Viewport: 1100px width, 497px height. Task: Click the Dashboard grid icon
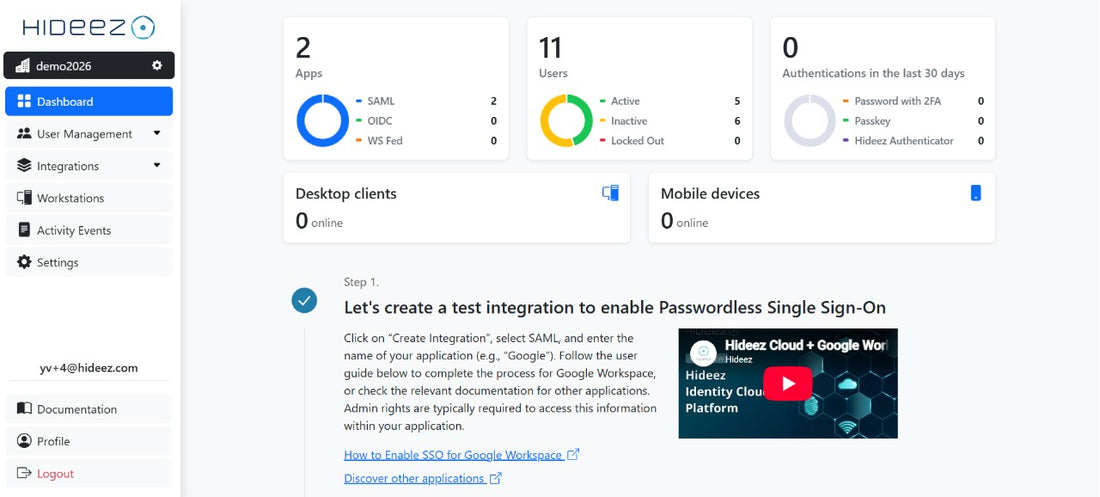(25, 101)
